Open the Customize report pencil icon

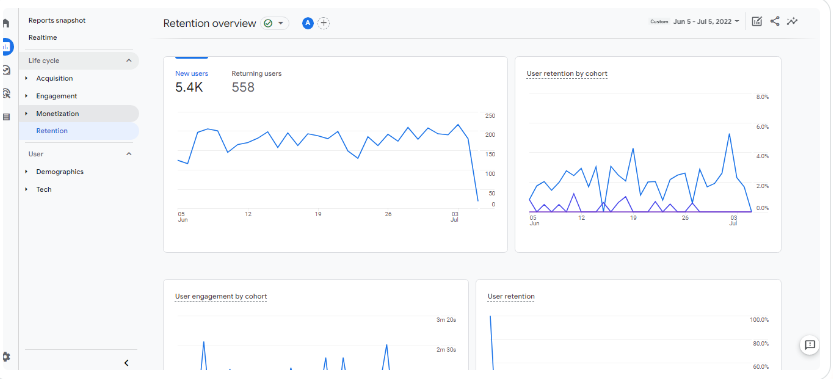pyautogui.click(x=757, y=22)
